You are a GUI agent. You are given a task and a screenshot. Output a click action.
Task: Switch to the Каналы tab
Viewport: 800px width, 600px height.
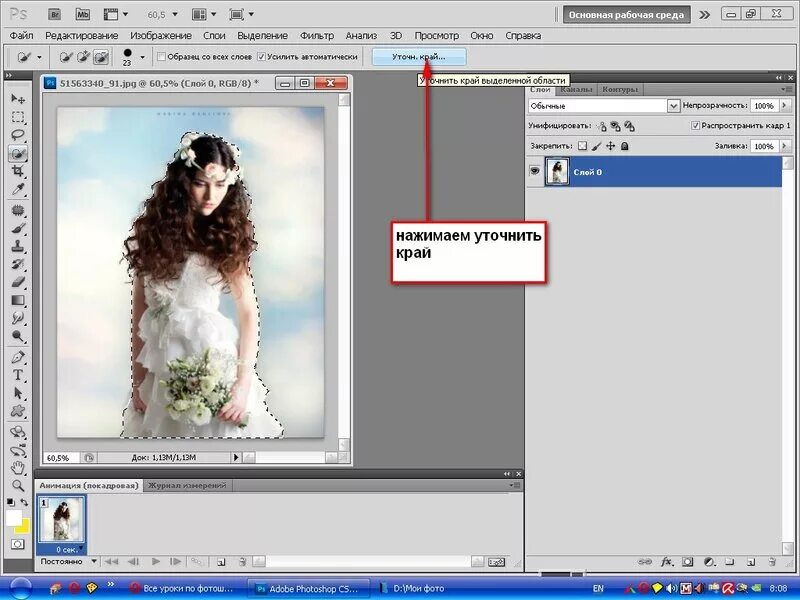pyautogui.click(x=576, y=89)
